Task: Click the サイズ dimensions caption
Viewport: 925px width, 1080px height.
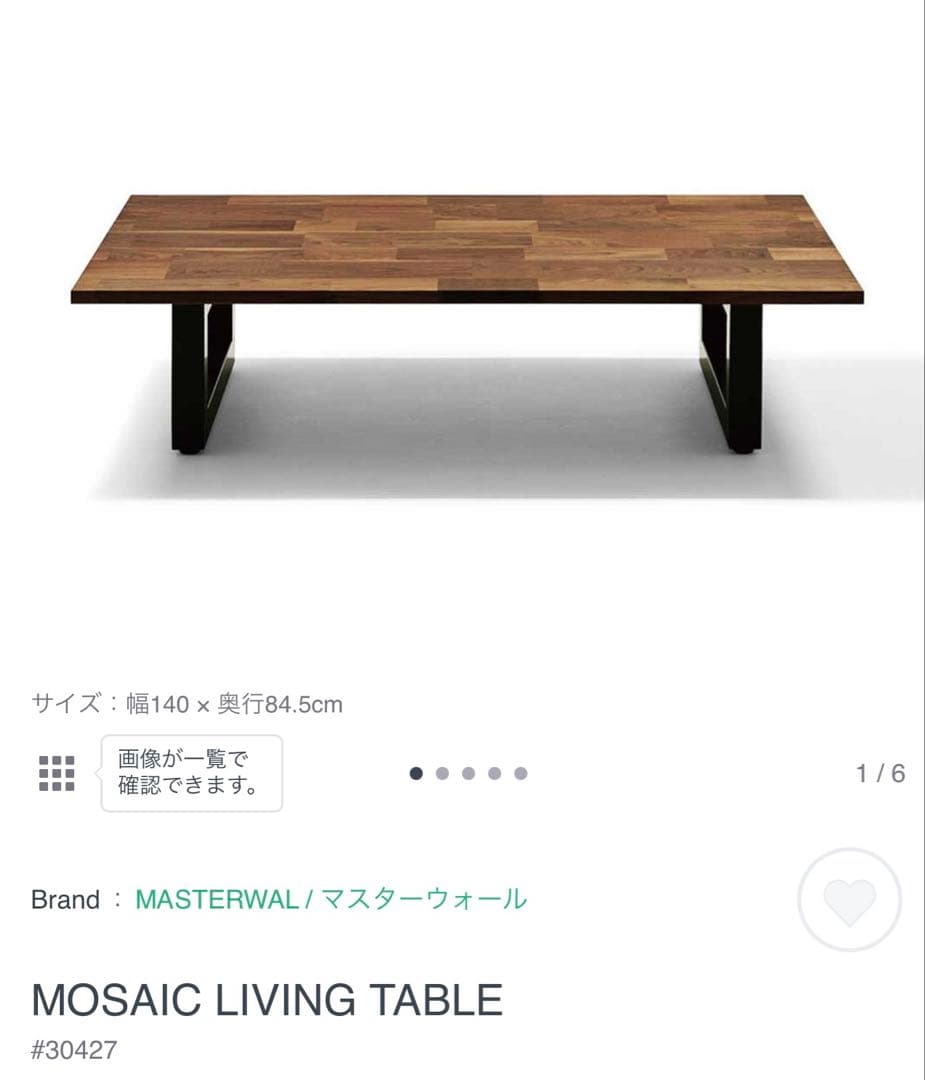Action: click(187, 705)
